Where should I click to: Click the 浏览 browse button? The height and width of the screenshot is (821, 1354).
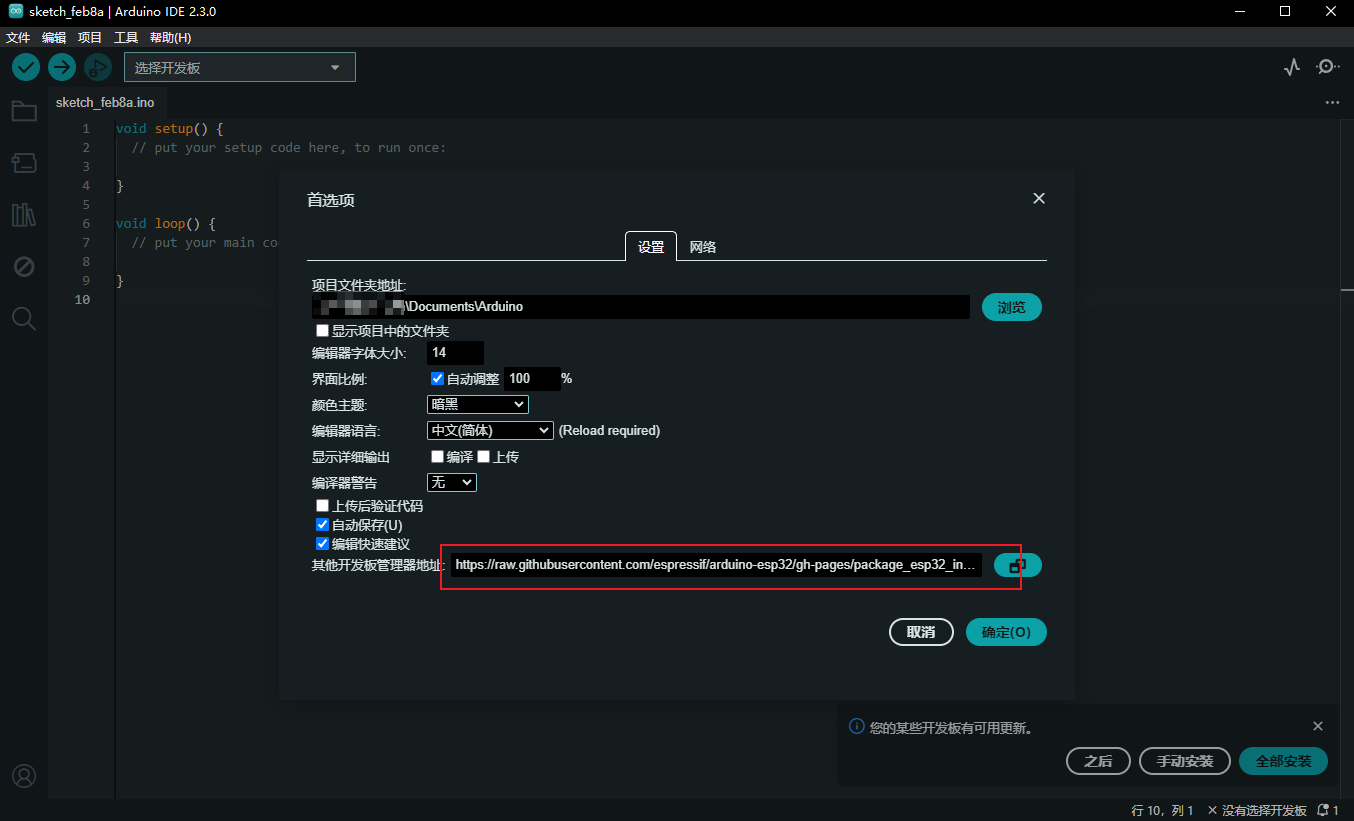1012,307
